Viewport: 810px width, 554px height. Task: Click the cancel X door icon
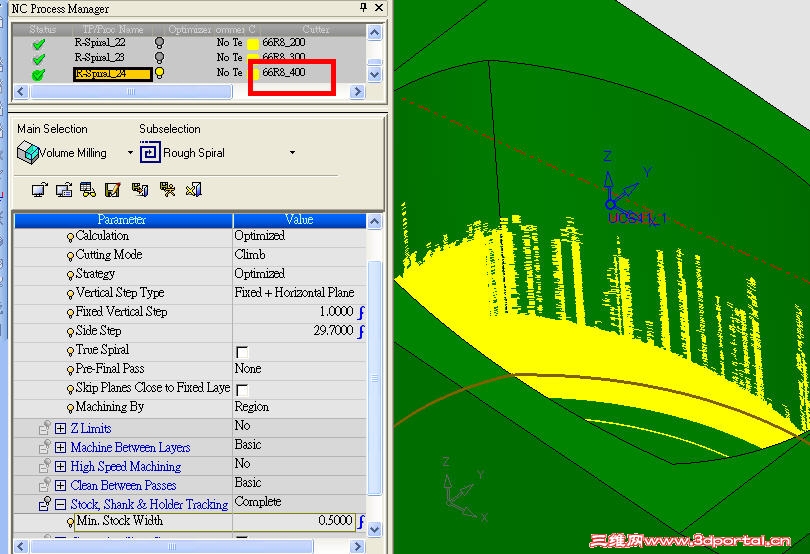pos(194,190)
